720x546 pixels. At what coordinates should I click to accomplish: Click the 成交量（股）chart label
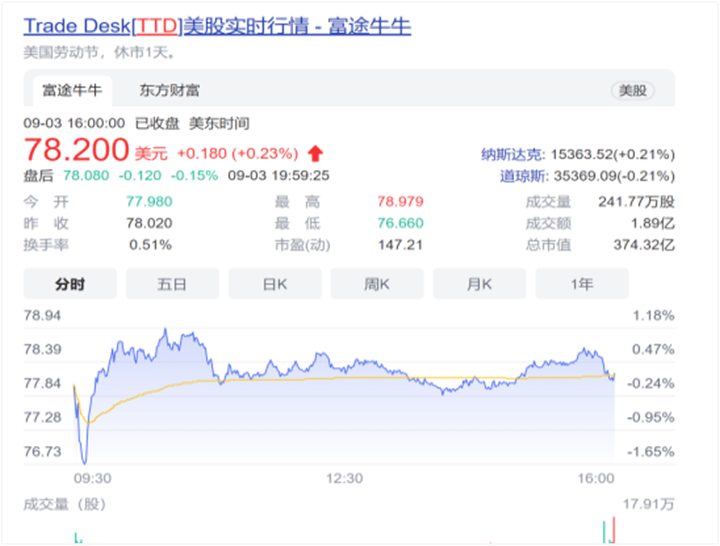pos(65,504)
